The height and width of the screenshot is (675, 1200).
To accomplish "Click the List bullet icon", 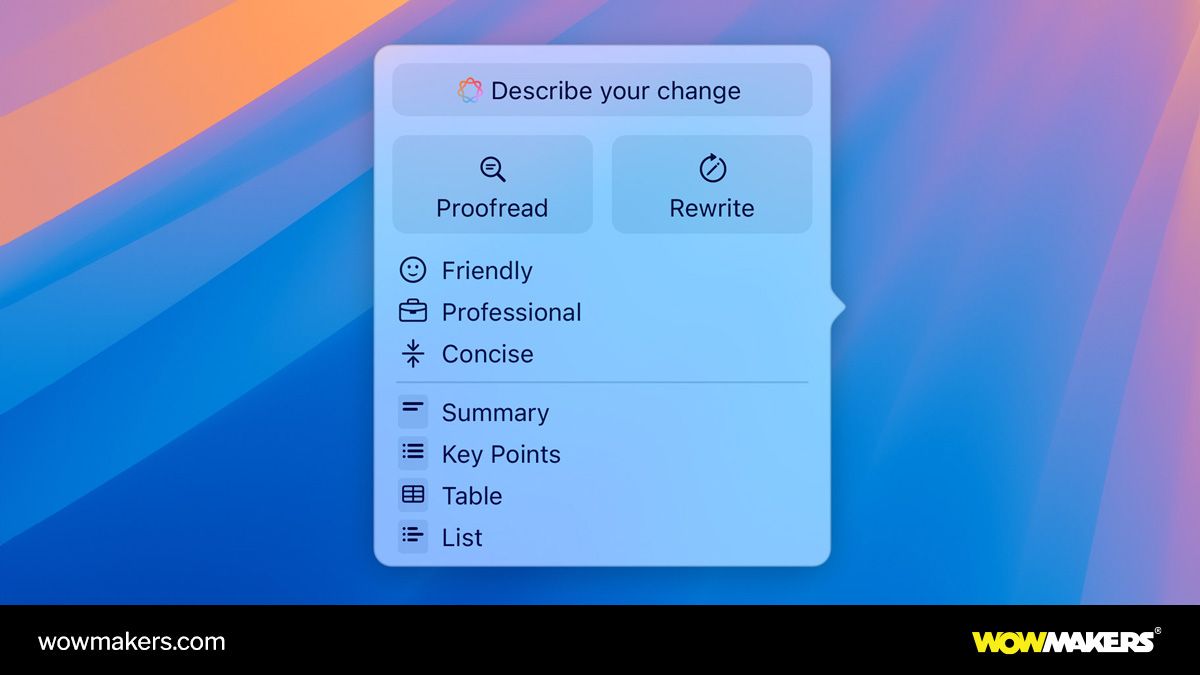I will coord(413,537).
